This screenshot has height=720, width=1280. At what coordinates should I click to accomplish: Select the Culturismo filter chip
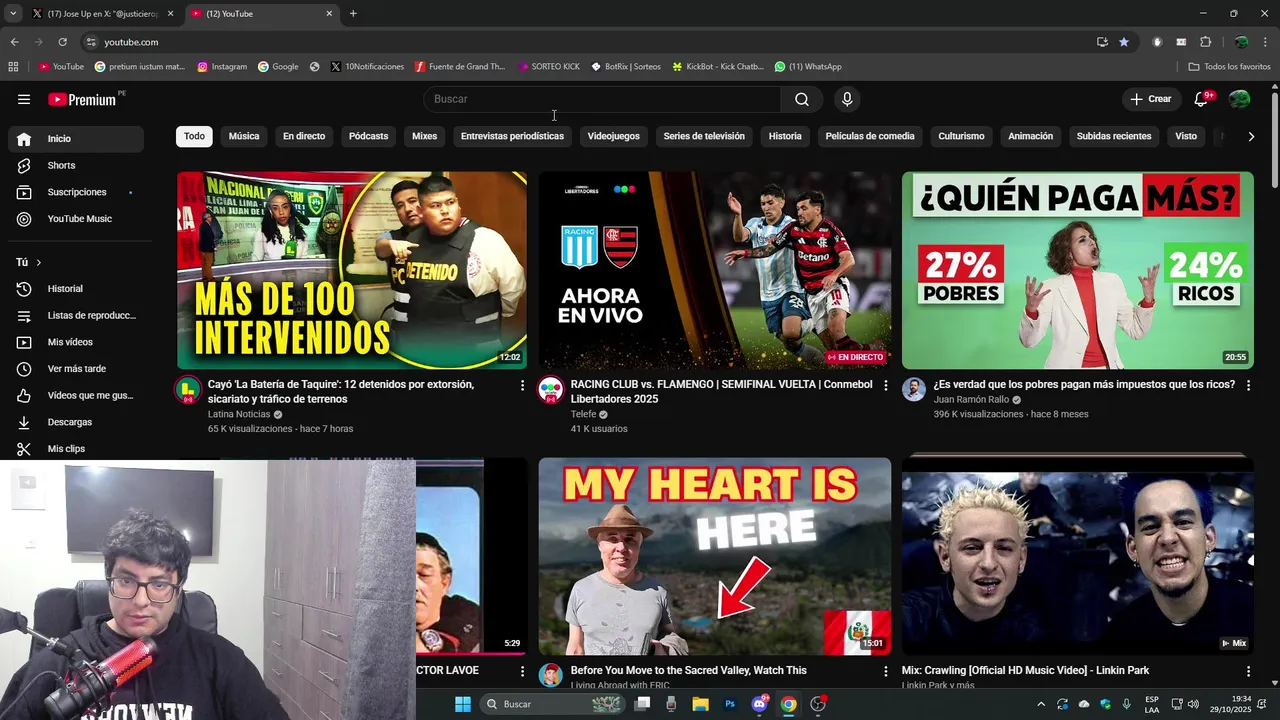(961, 136)
